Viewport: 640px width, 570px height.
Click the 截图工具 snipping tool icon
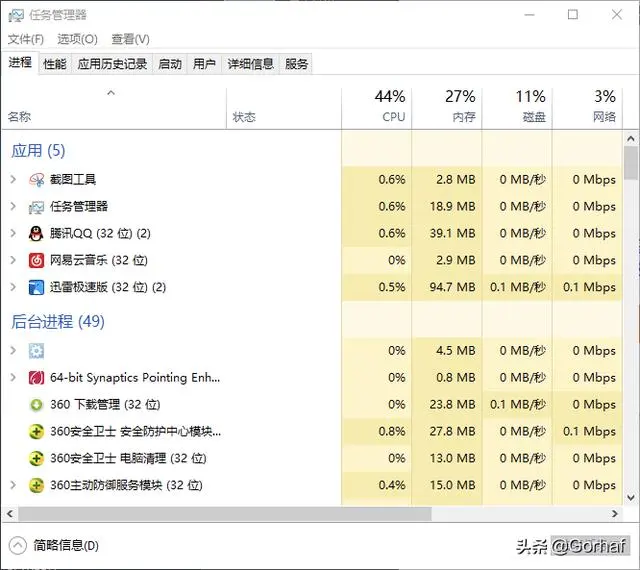(x=36, y=180)
